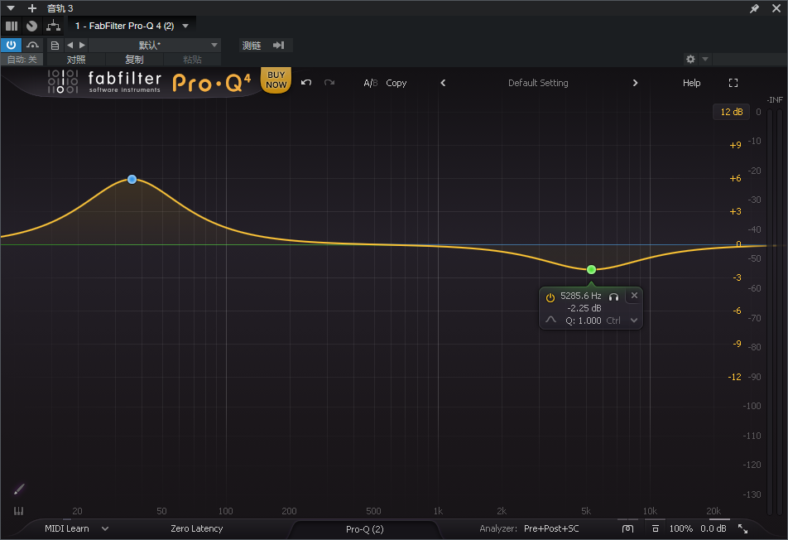Enter full screen mode via square icon
The width and height of the screenshot is (788, 540).
(733, 83)
